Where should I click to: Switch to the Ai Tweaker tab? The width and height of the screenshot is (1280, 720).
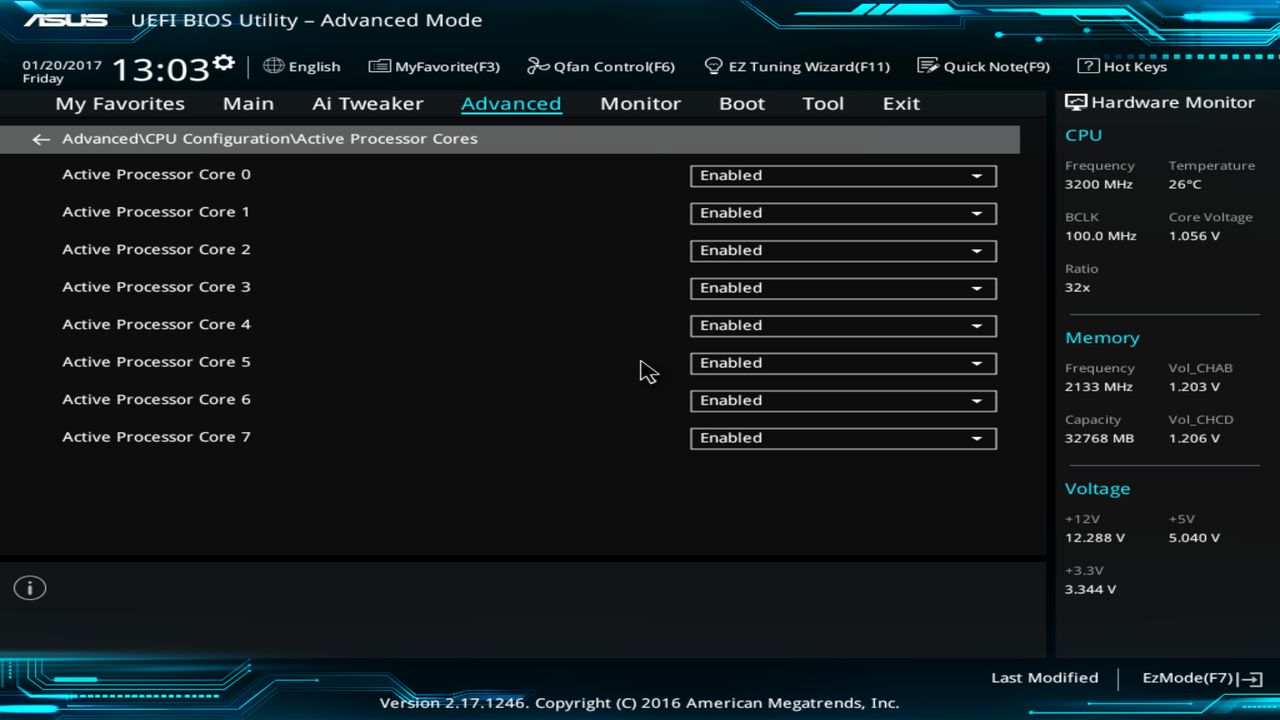tap(367, 103)
